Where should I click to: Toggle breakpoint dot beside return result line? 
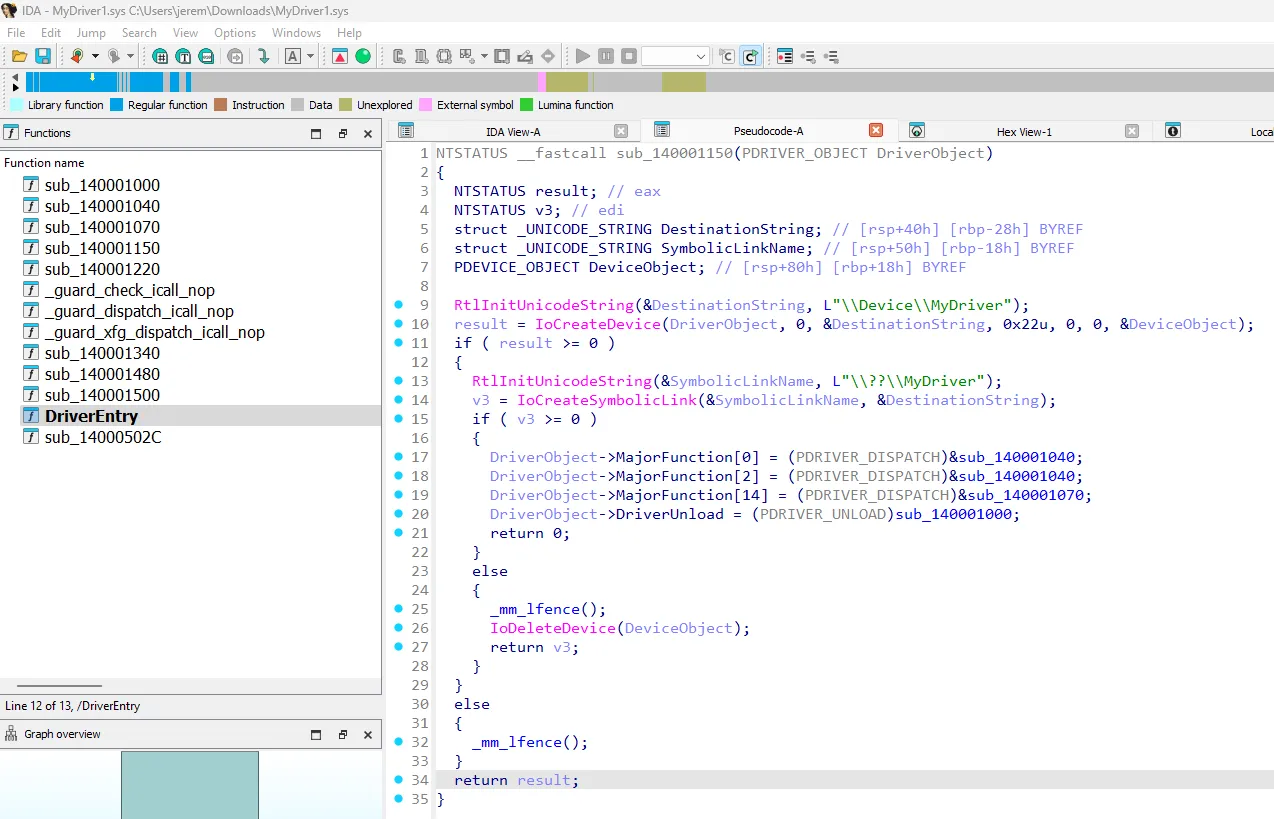pos(399,779)
